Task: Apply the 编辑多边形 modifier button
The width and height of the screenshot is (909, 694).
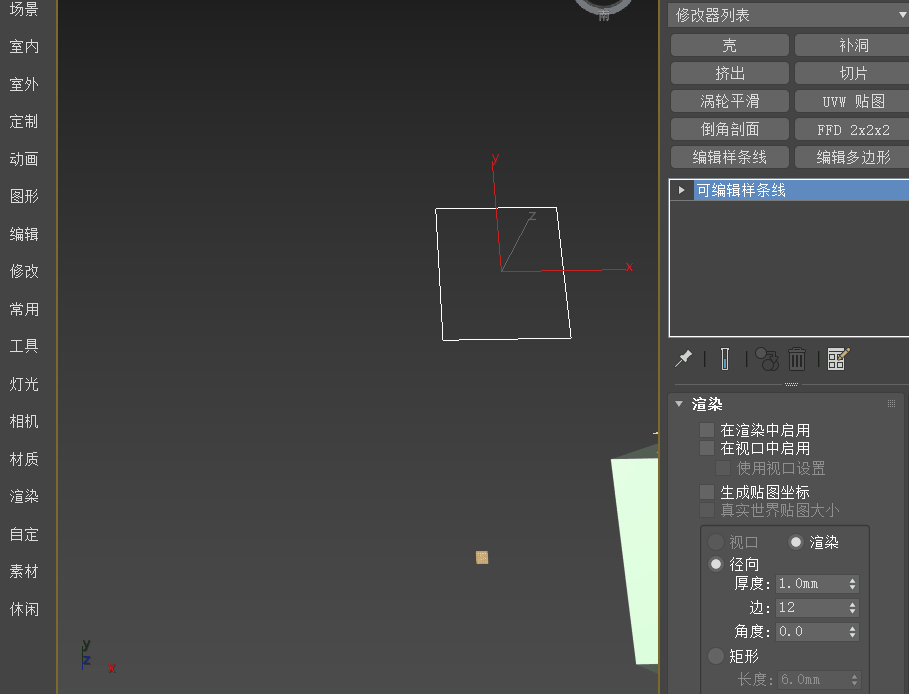Action: (852, 157)
